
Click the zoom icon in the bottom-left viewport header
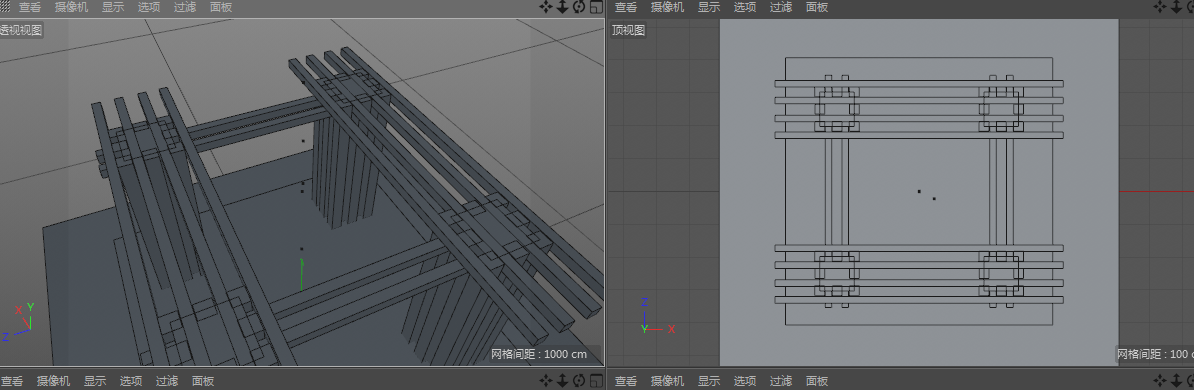point(563,380)
